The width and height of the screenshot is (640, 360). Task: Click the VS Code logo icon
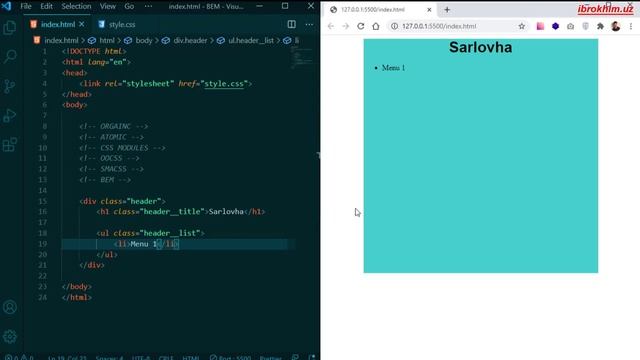(6, 6)
